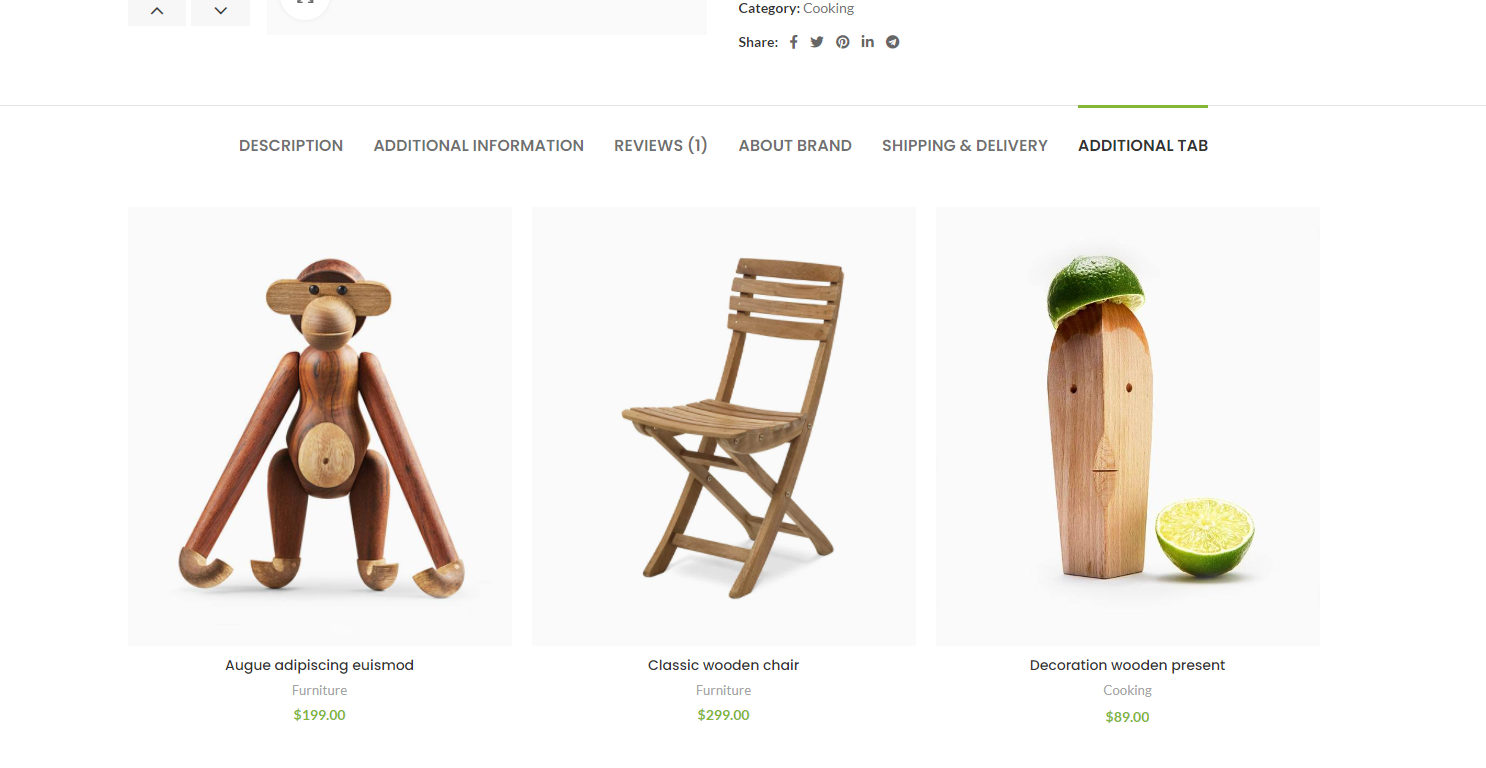Switch to Additional Information tab
The image size is (1486, 768).
coord(479,146)
